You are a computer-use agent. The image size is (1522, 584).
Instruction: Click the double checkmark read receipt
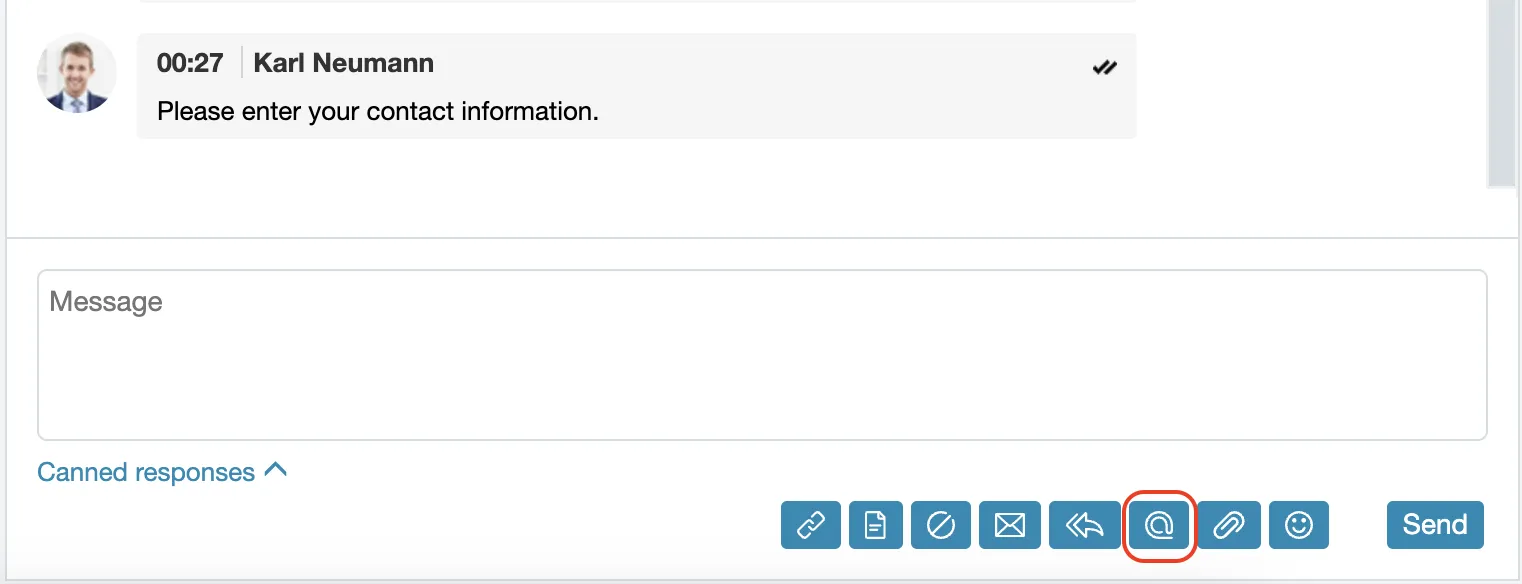coord(1104,68)
